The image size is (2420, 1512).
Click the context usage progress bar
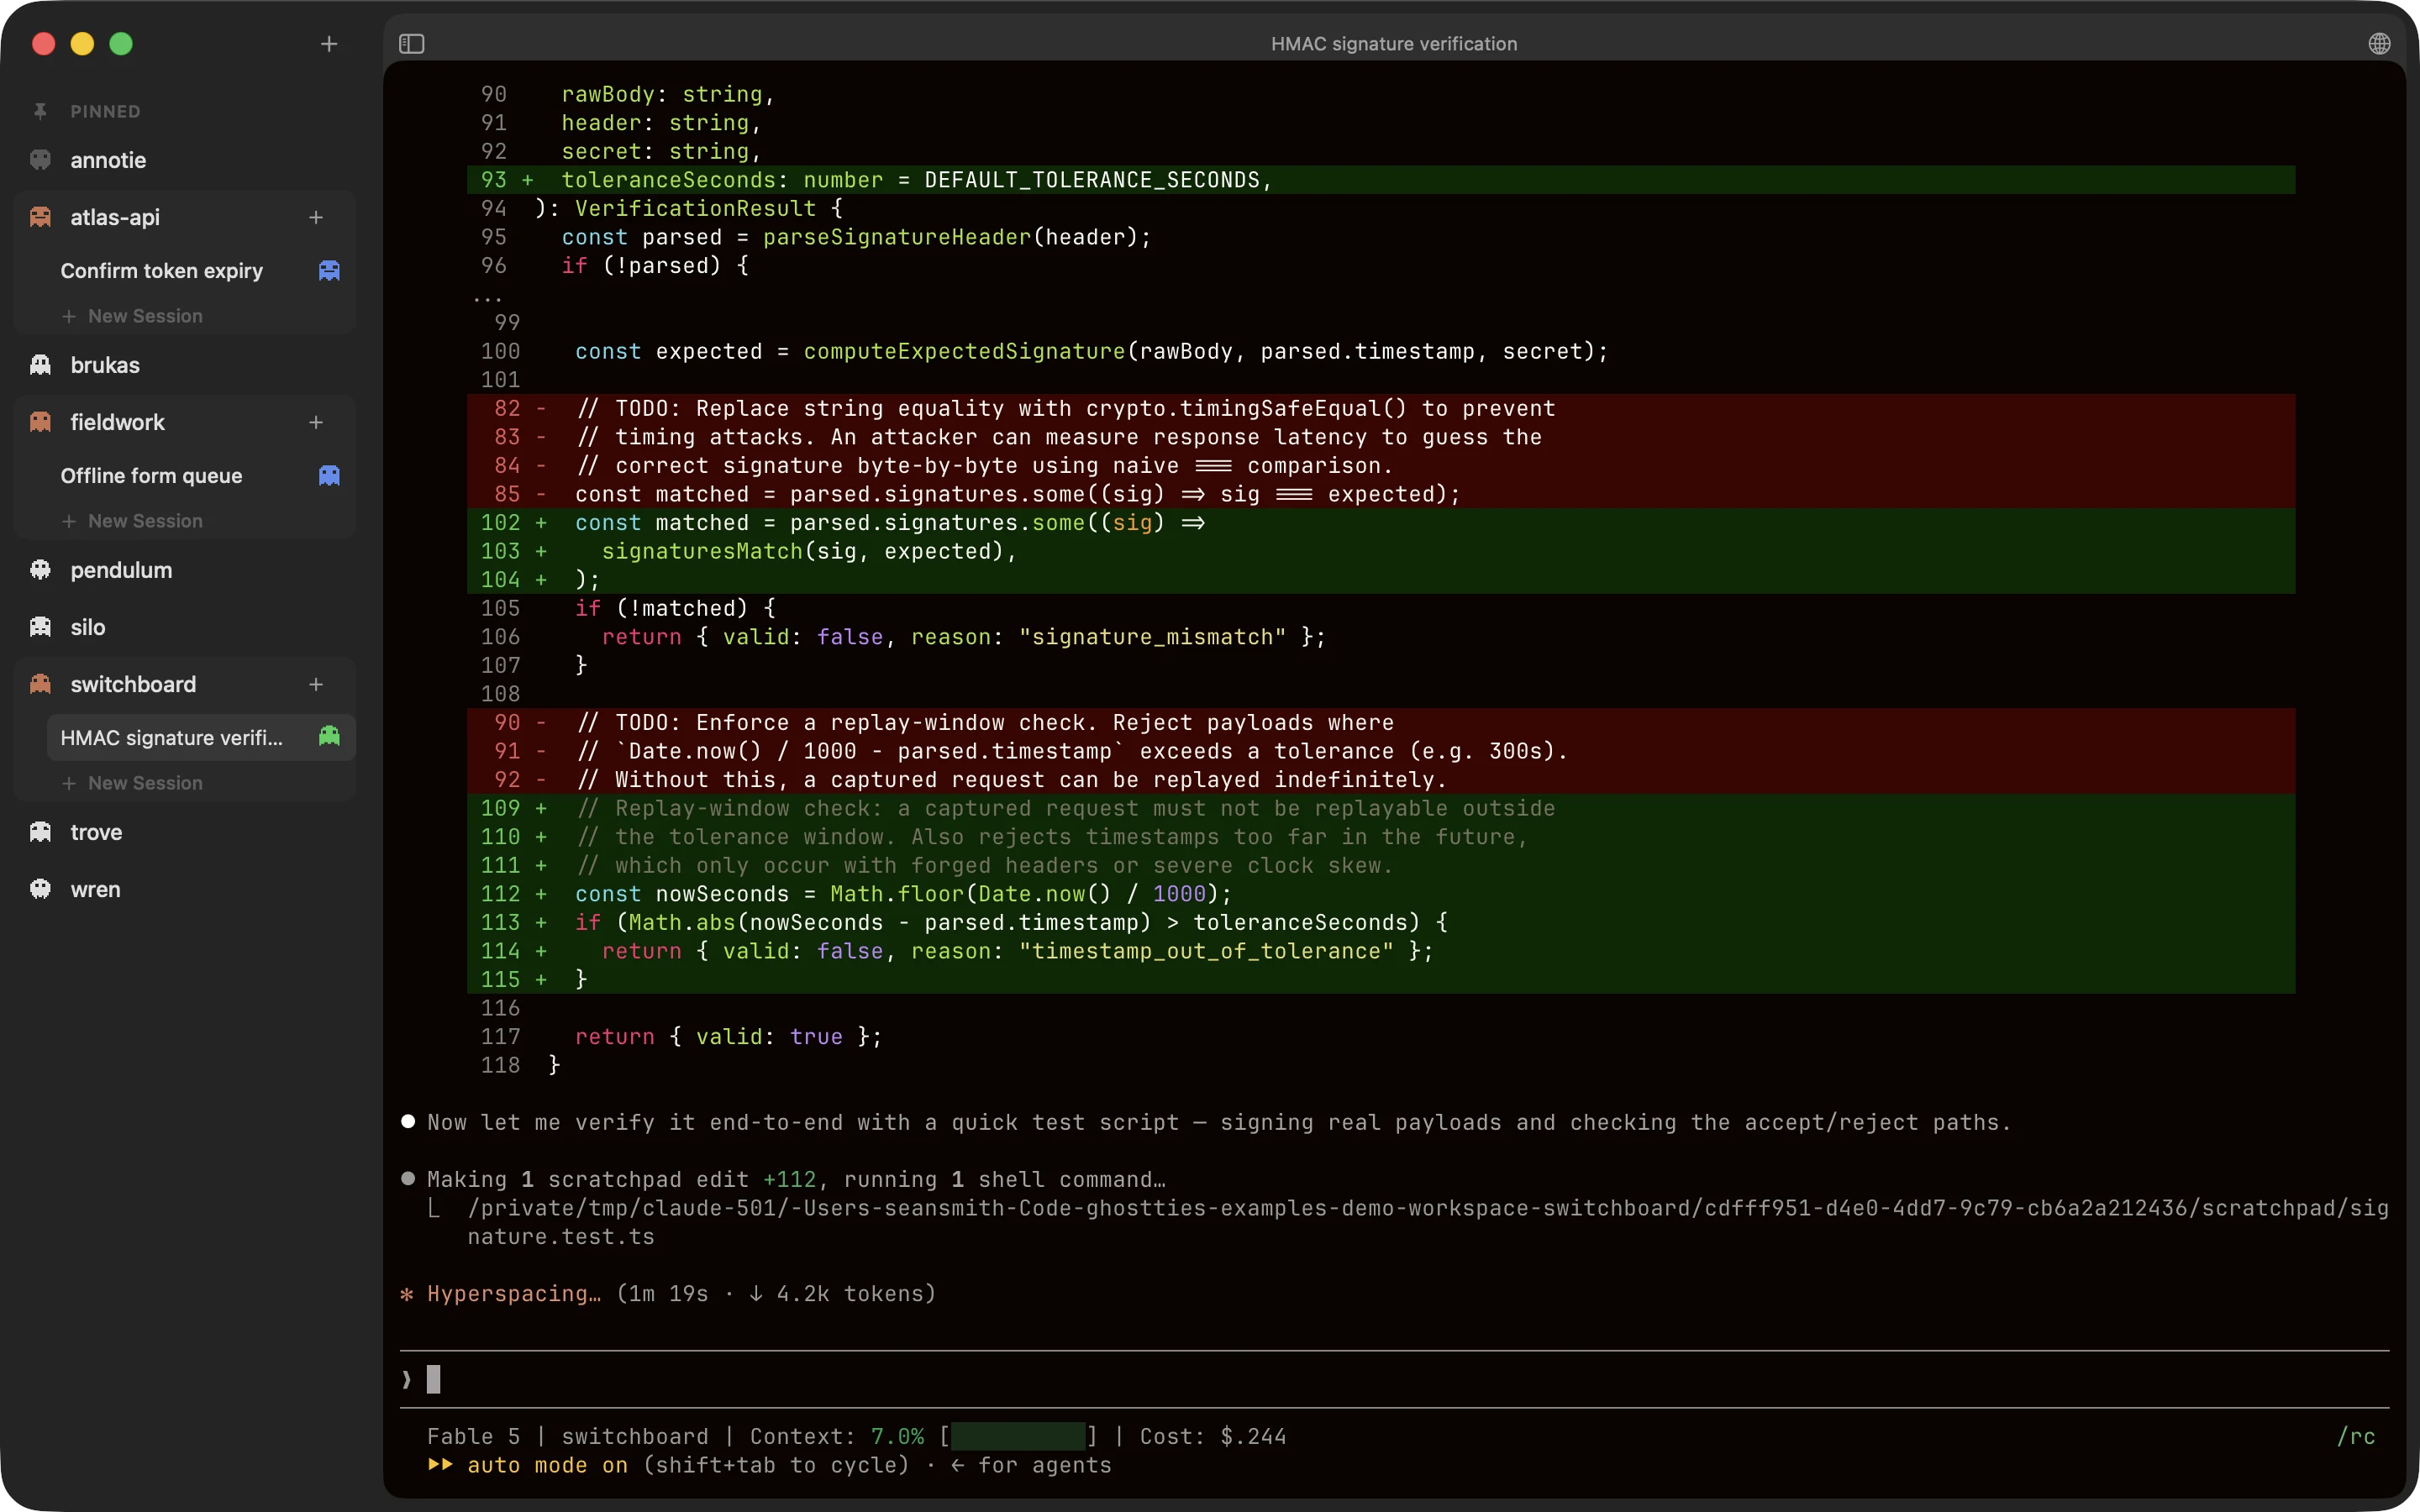click(1018, 1436)
